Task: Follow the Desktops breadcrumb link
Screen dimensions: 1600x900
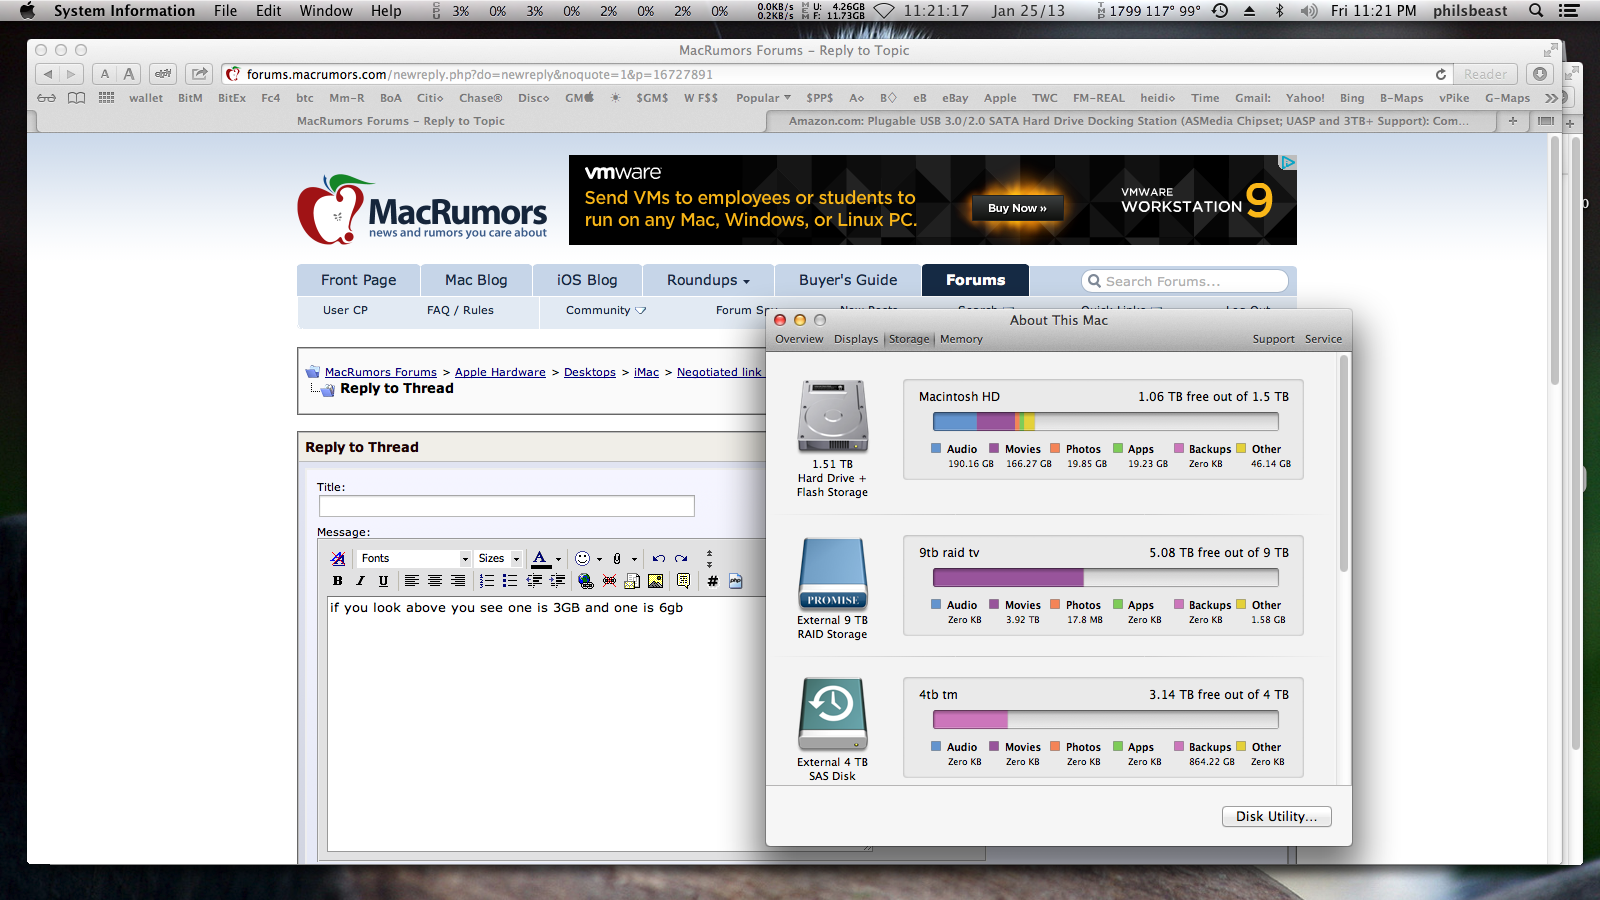Action: (x=590, y=372)
